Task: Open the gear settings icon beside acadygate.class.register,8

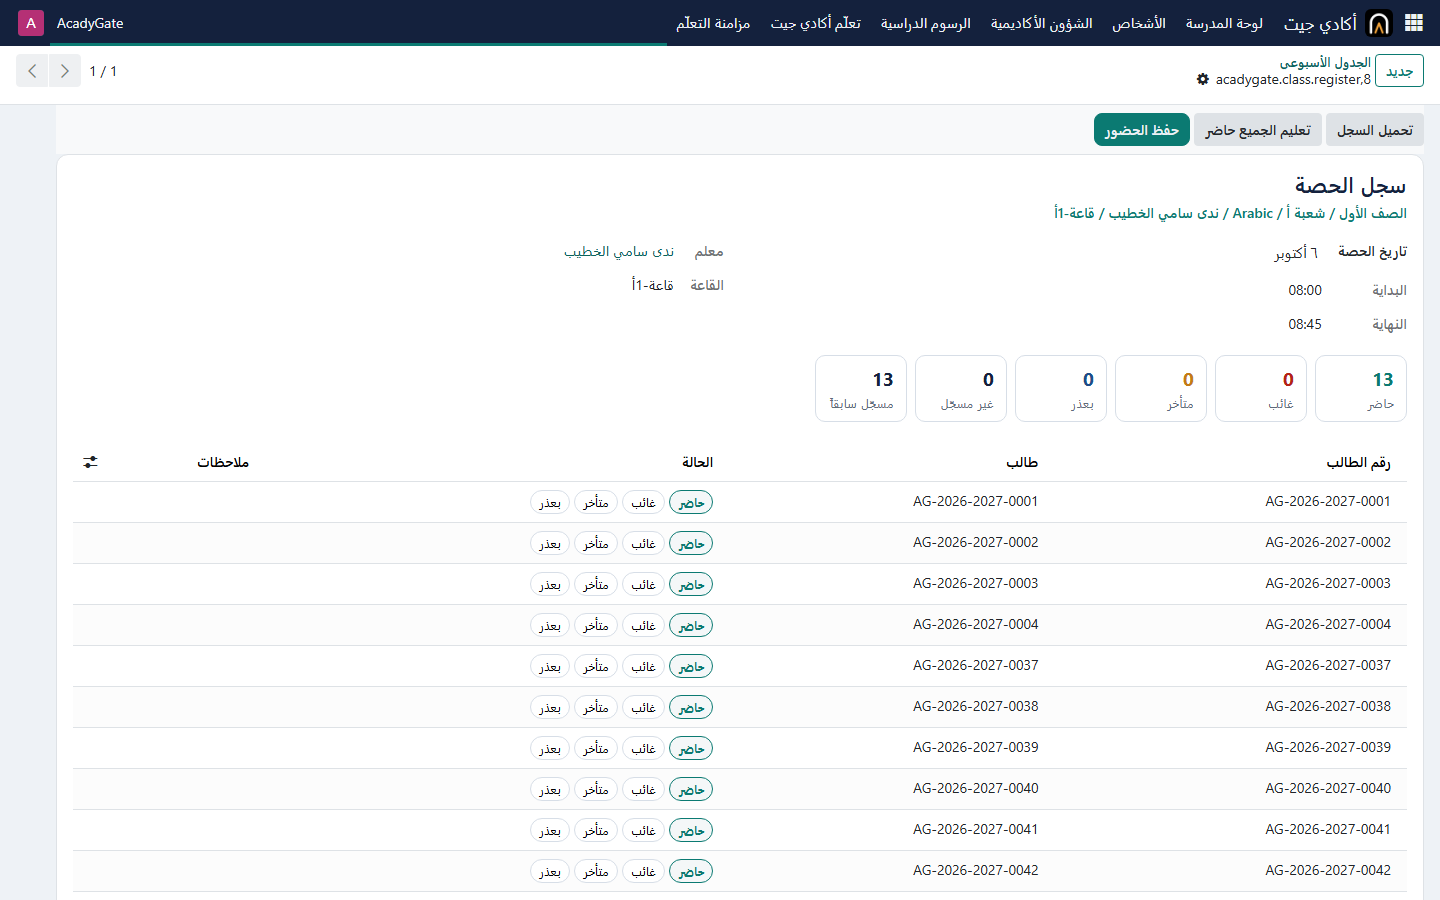Action: coord(1203,79)
